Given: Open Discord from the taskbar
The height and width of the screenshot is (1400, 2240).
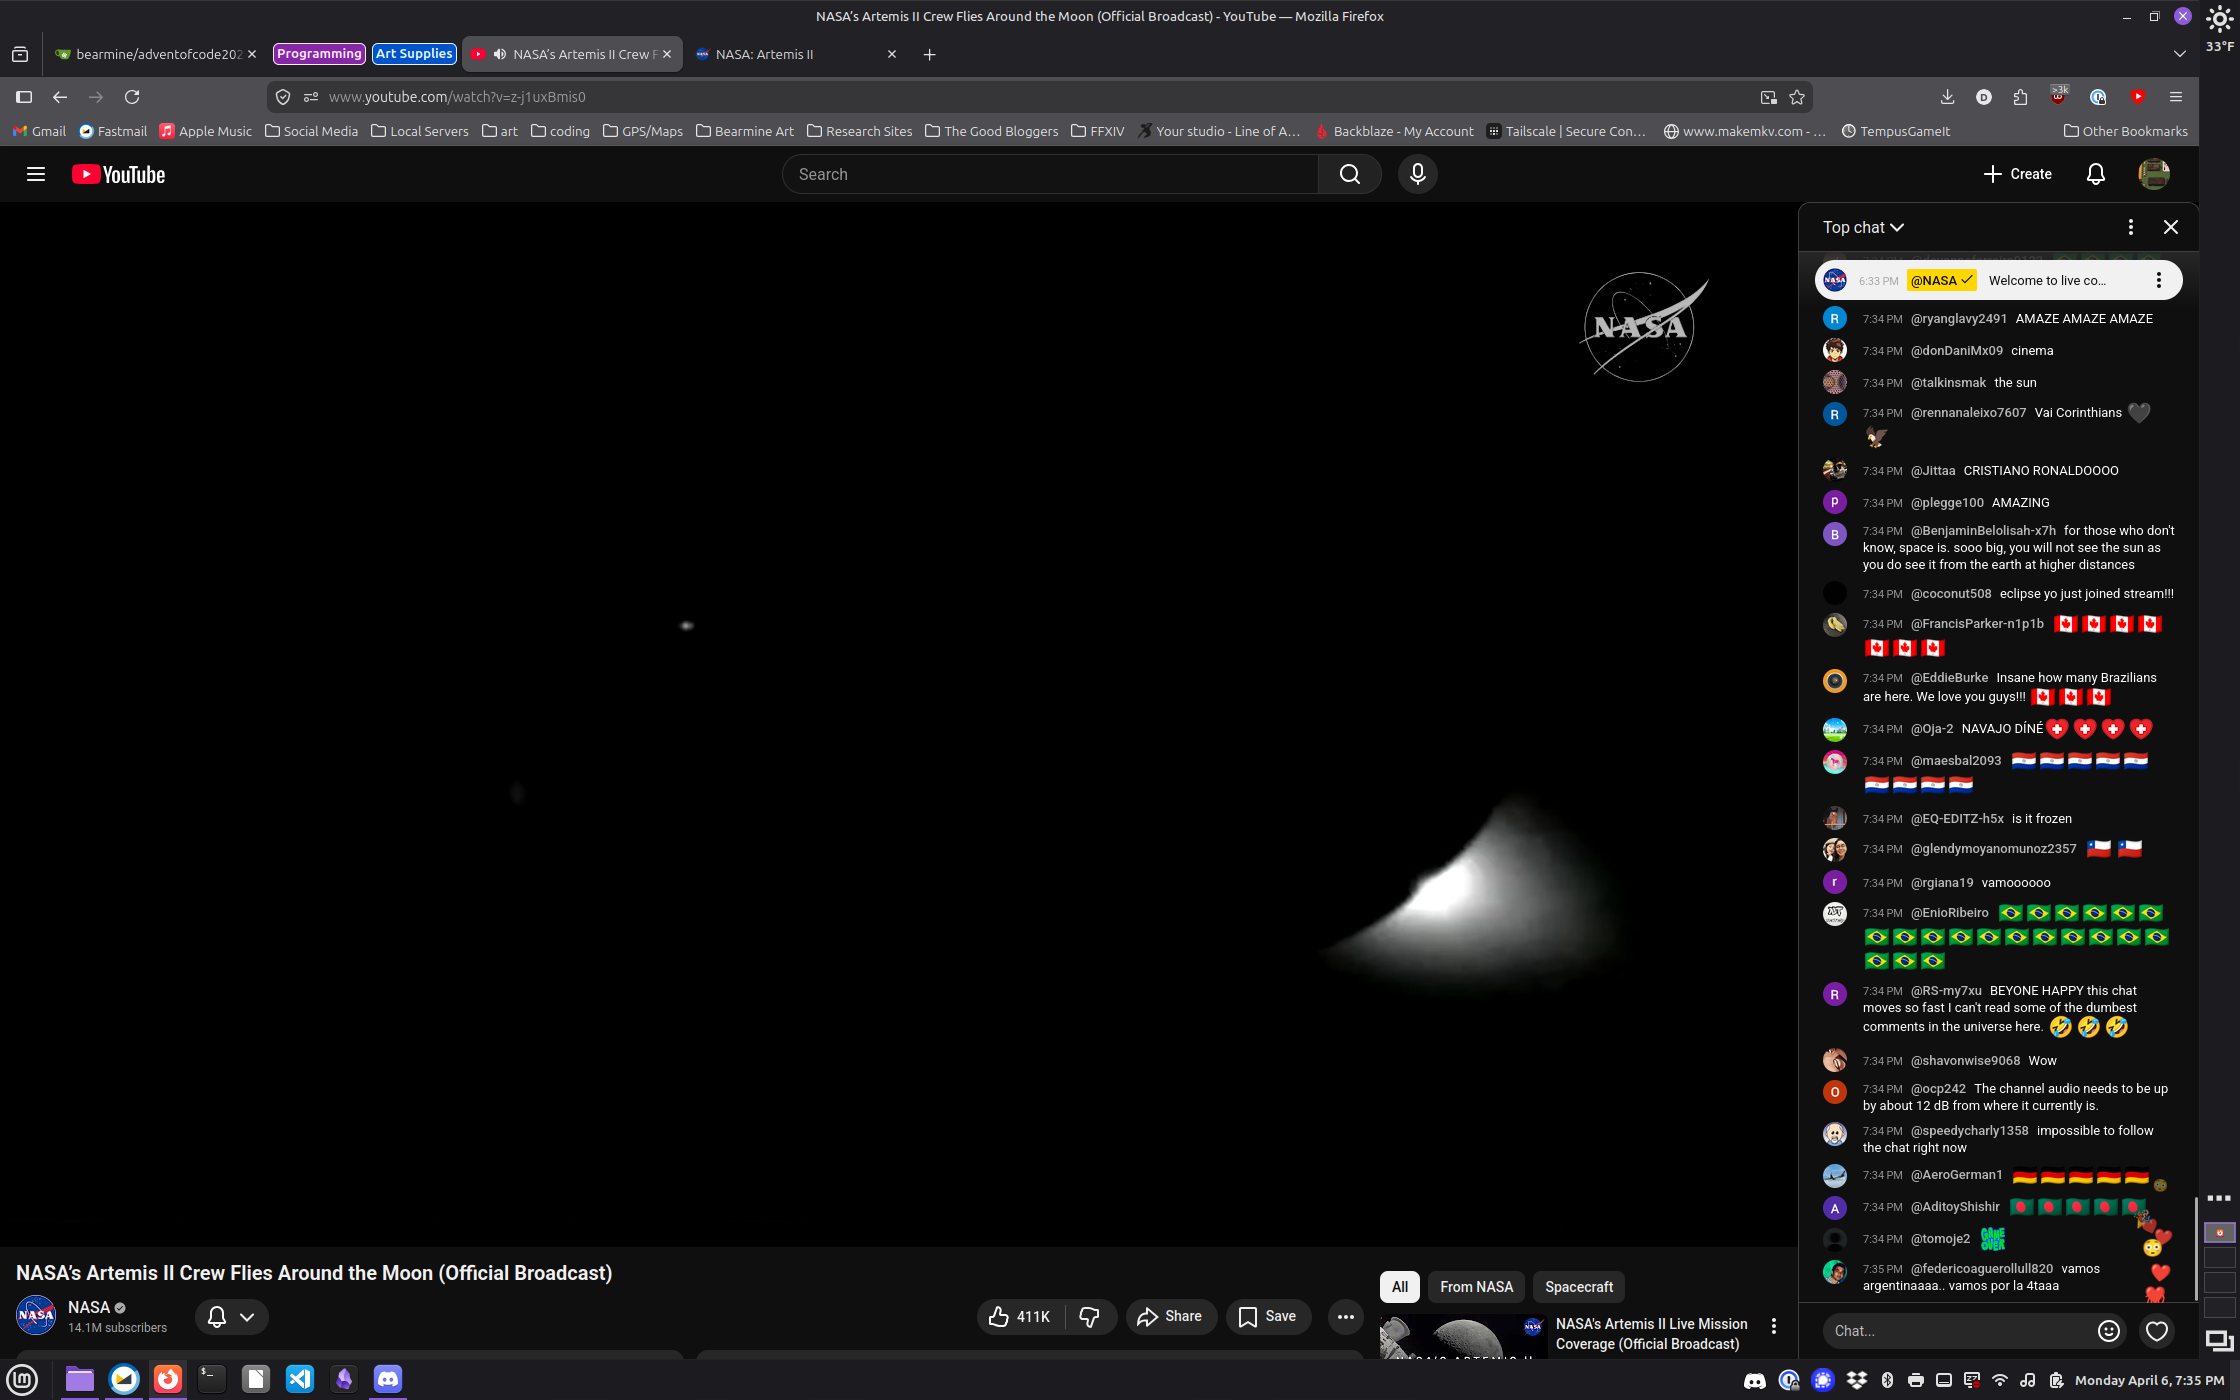Looking at the screenshot, I should (388, 1379).
